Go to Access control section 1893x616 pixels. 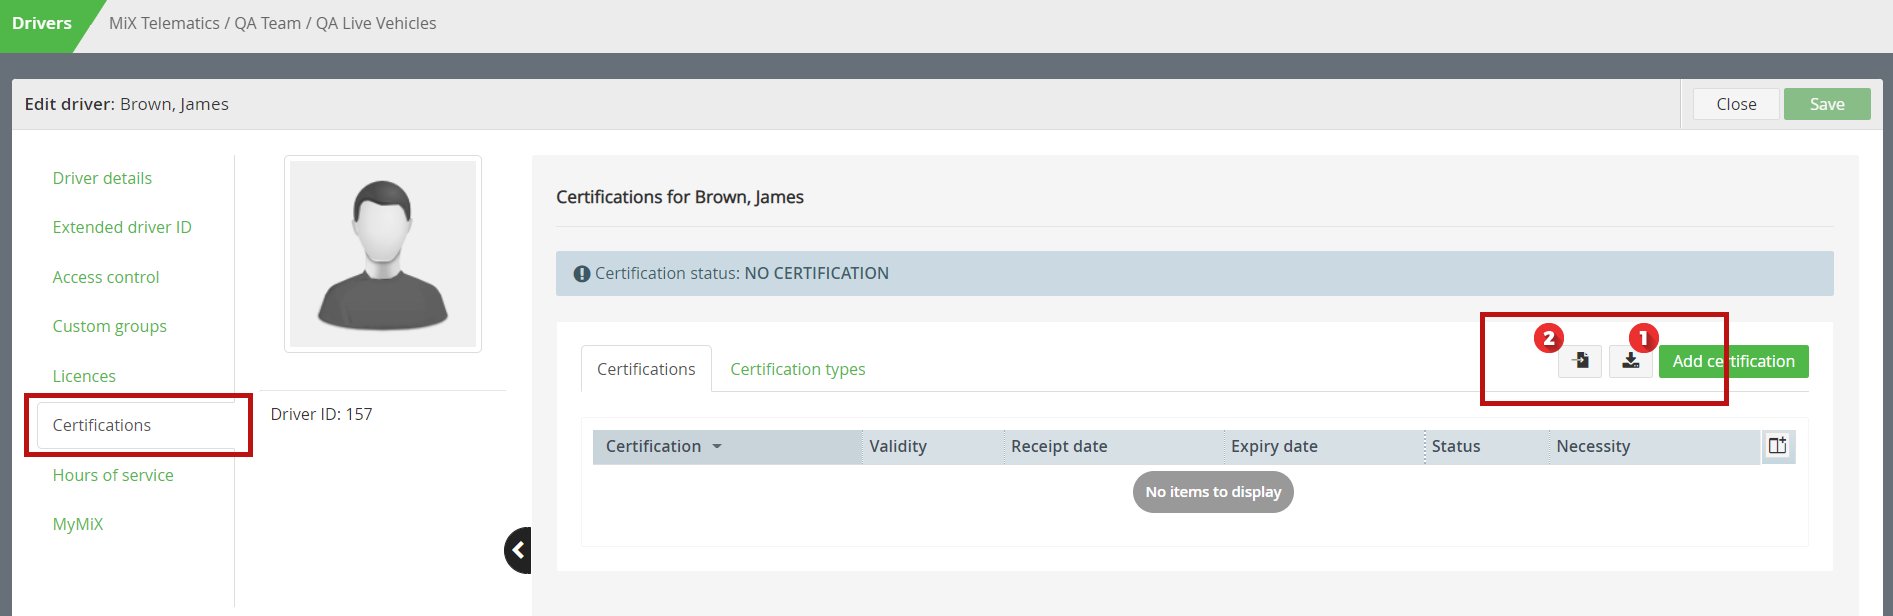click(106, 277)
